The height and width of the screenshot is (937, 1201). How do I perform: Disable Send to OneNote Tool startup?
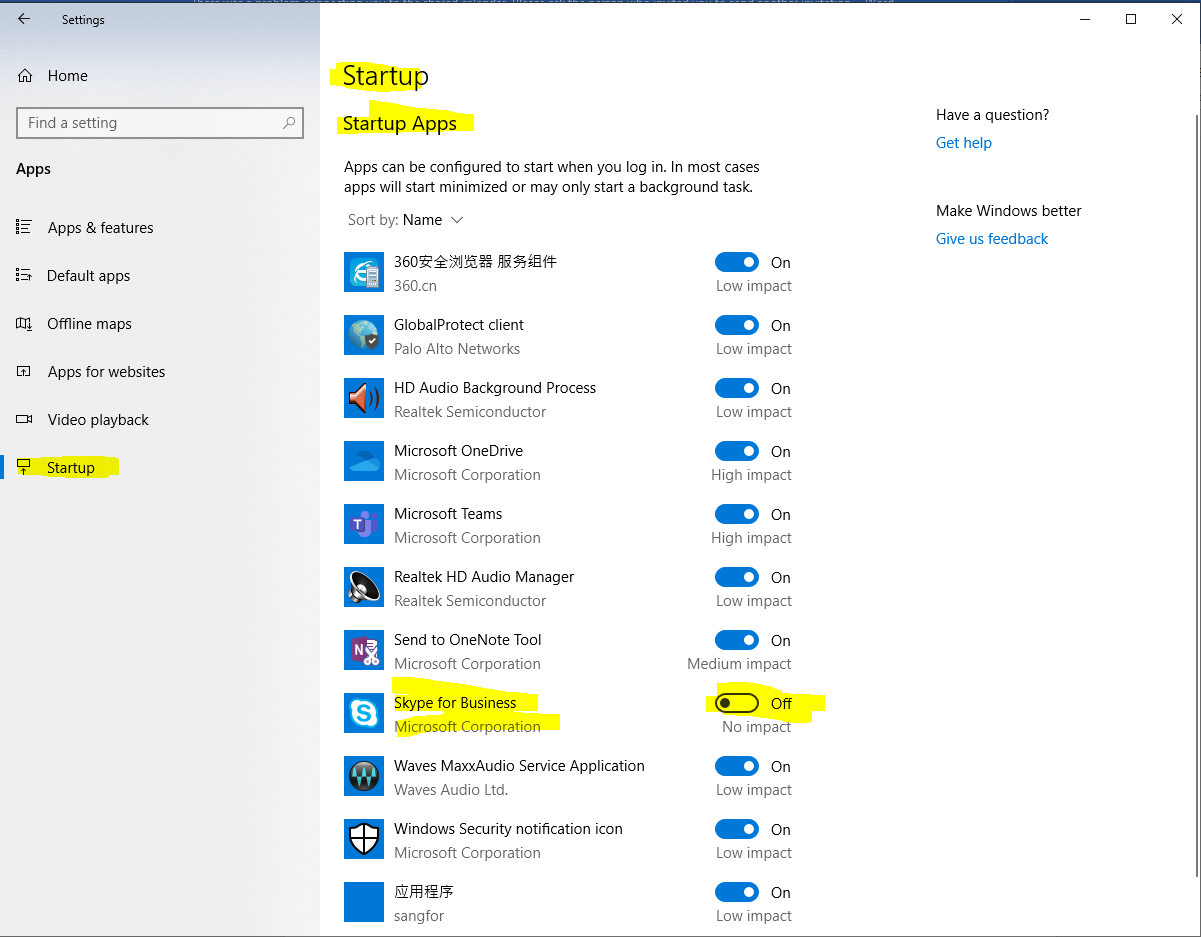[x=737, y=640]
